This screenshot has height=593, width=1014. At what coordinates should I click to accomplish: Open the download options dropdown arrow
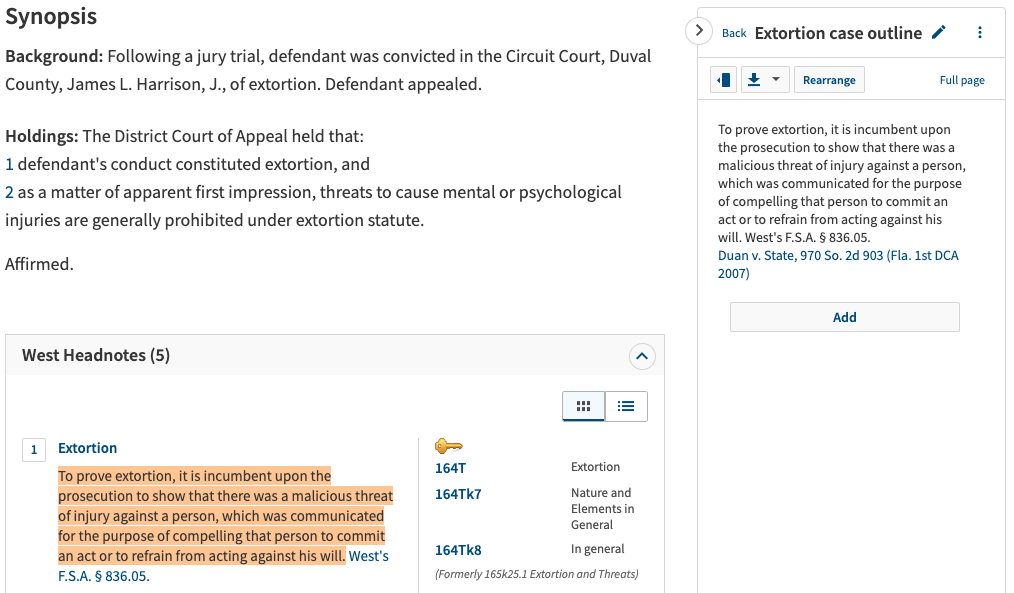pyautogui.click(x=776, y=80)
